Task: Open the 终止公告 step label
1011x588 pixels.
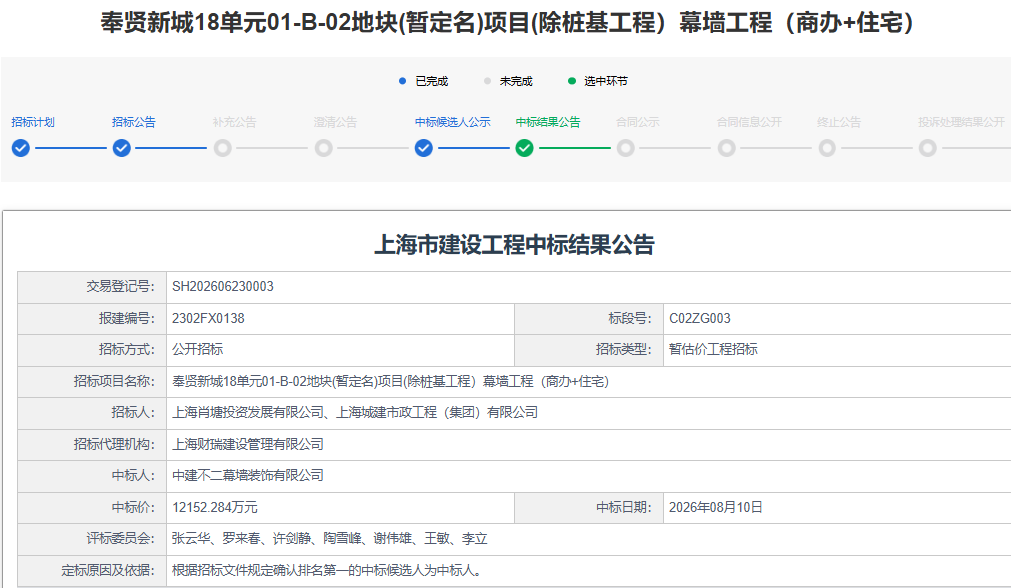Action: [839, 122]
